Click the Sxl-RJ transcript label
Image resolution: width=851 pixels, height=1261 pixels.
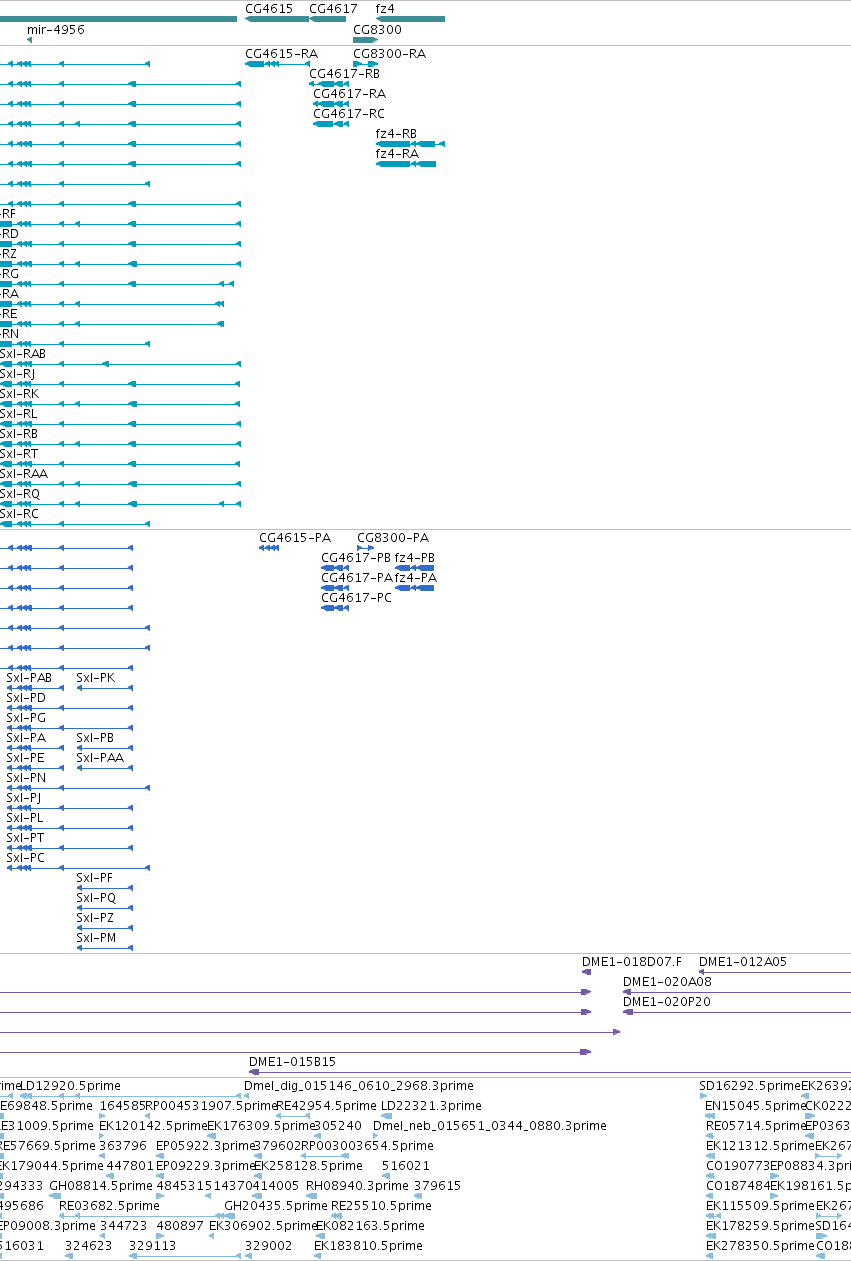(x=17, y=373)
